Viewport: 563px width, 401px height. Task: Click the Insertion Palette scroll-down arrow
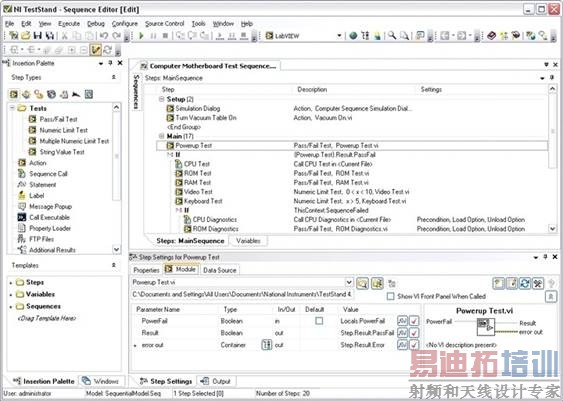click(116, 249)
